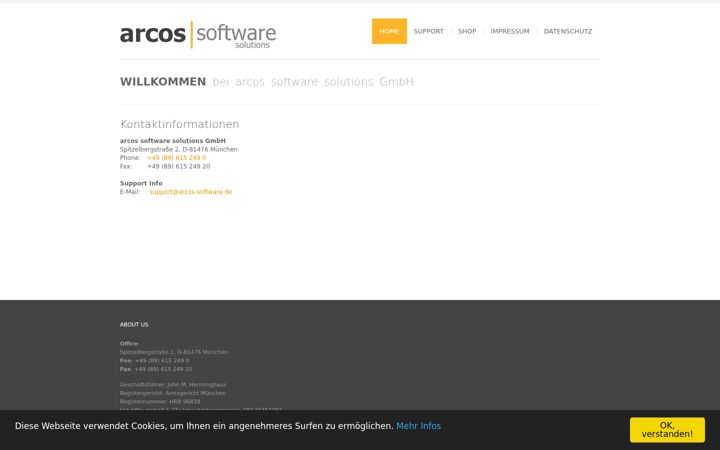Screen dimensions: 720x450
Task: Select the Geschäftsführer line in footer
Action: click(x=173, y=385)
